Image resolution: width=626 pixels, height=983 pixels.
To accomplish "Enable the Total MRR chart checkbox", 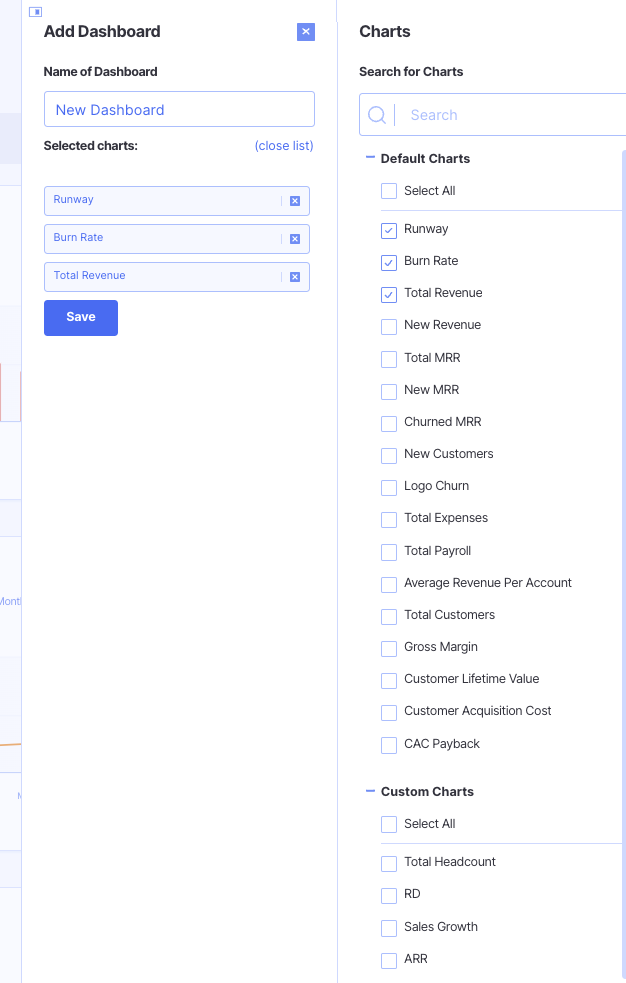I will click(389, 359).
